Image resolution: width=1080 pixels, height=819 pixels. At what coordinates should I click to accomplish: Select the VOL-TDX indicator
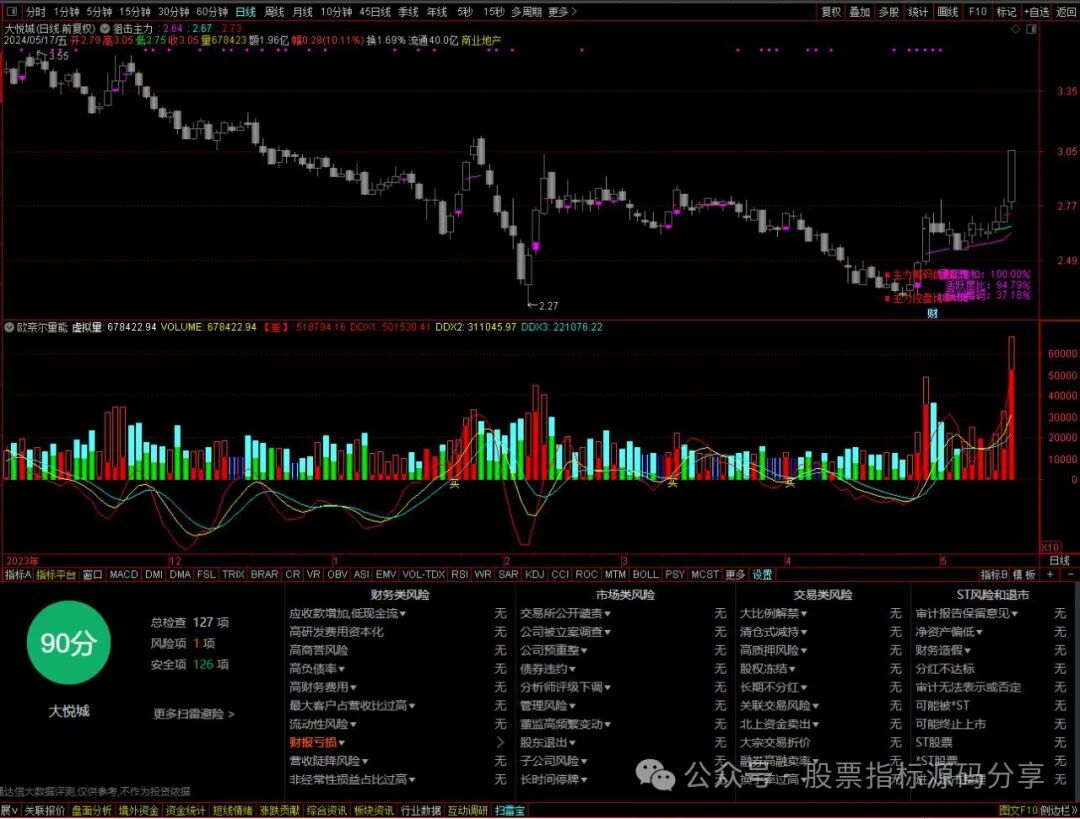(x=424, y=574)
